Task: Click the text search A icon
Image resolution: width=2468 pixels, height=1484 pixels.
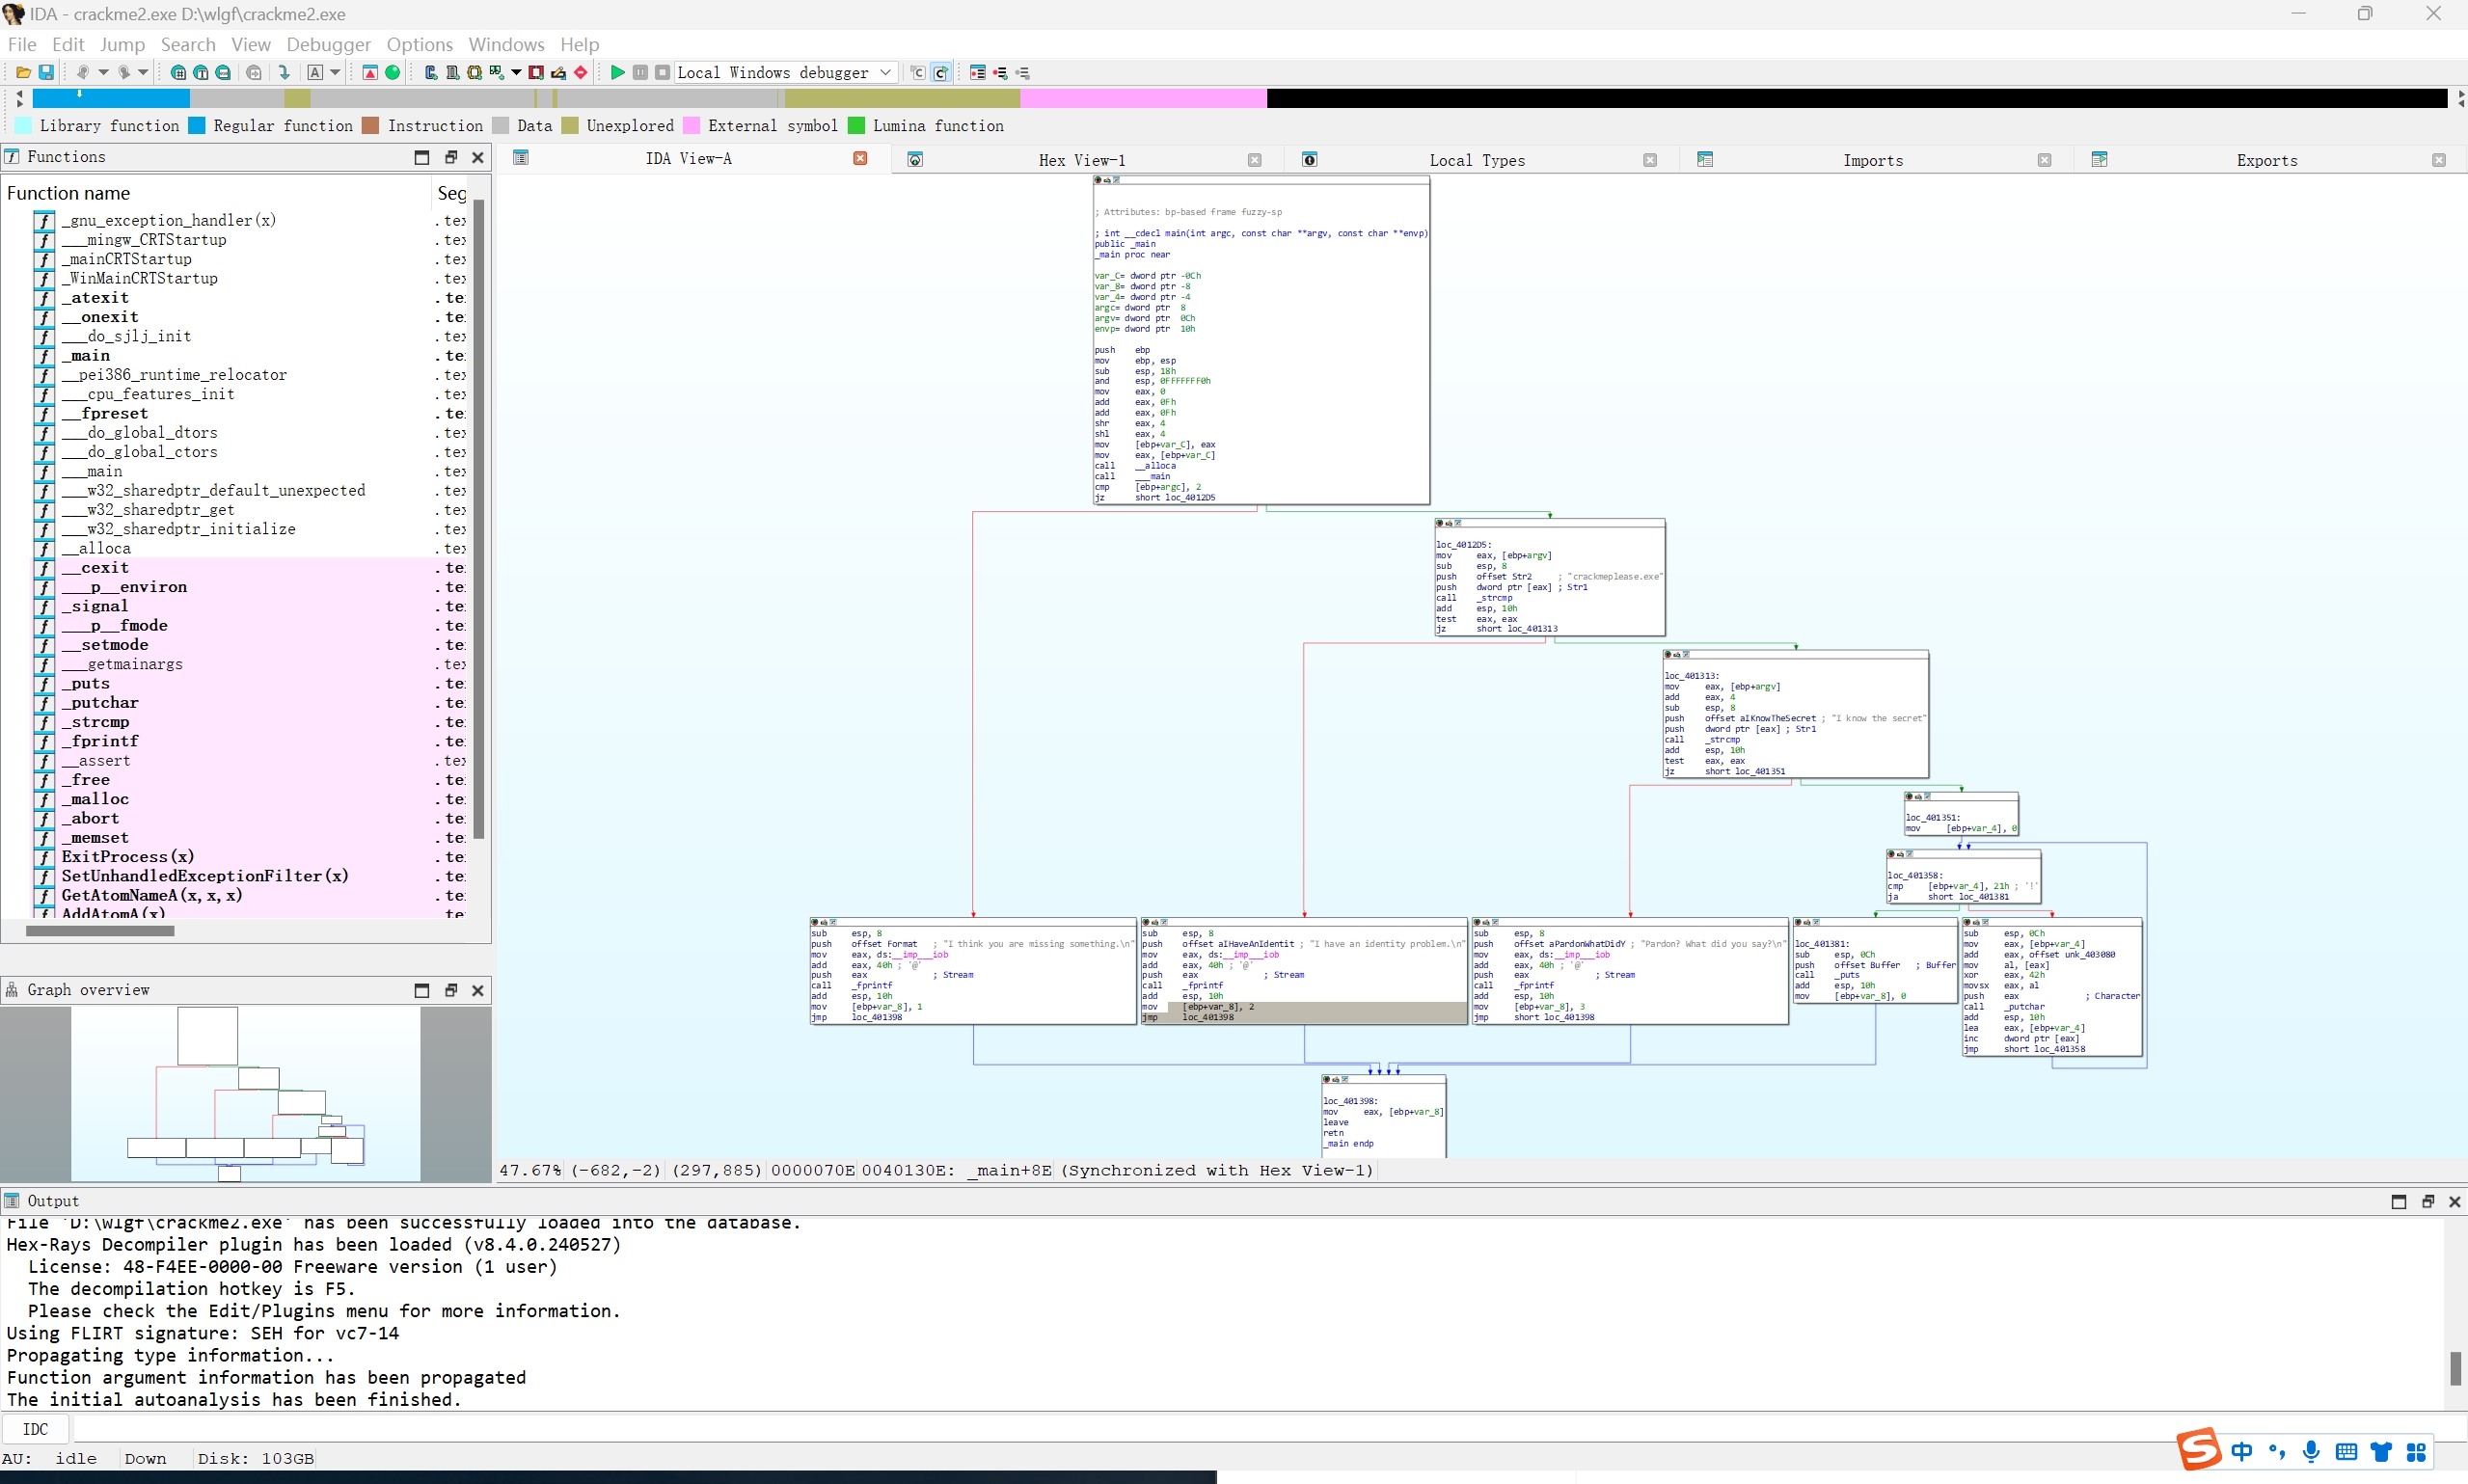Action: pos(315,72)
